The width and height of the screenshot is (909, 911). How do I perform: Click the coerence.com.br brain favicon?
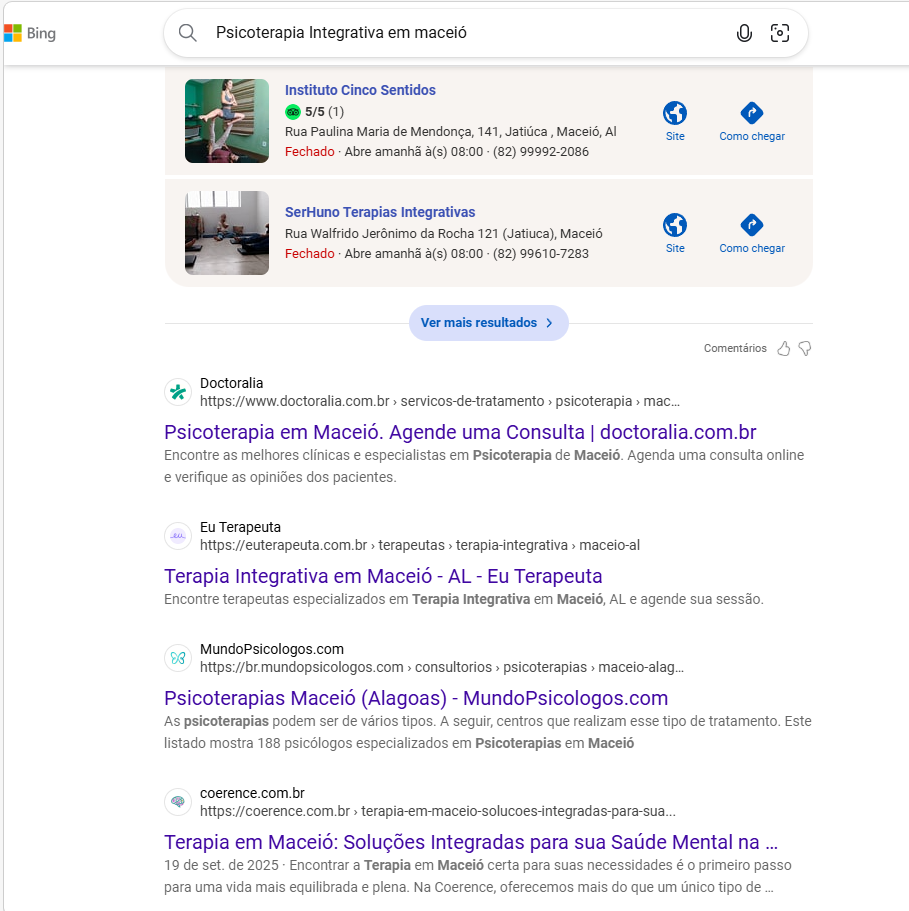(x=178, y=802)
